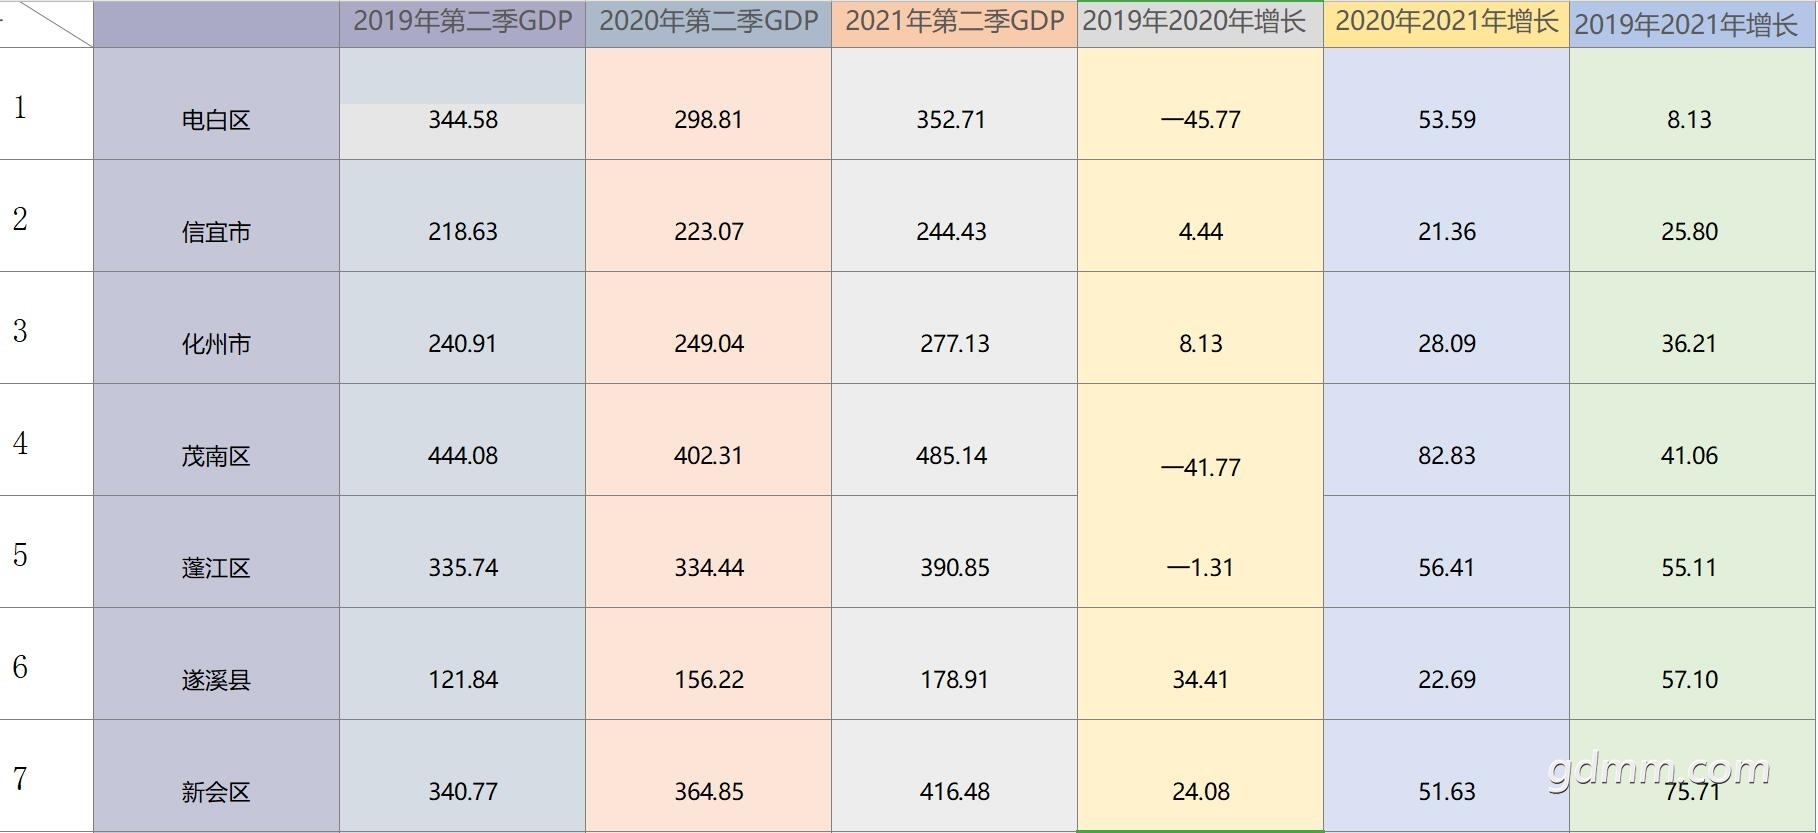This screenshot has width=1818, height=833.
Task: Click the gdmm.com watermark
Action: pos(1659,771)
